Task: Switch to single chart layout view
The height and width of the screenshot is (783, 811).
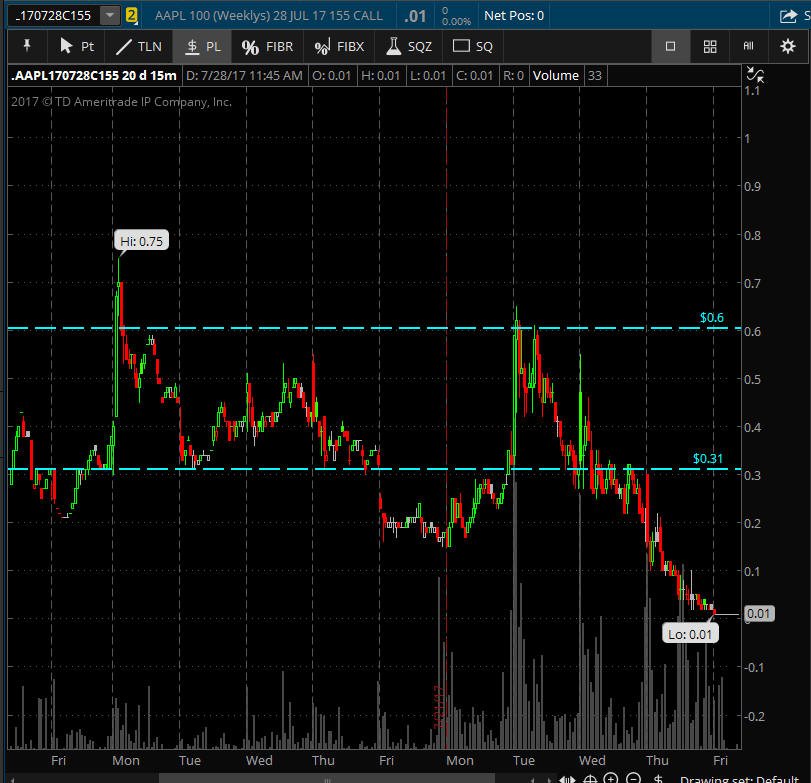Action: coord(670,47)
